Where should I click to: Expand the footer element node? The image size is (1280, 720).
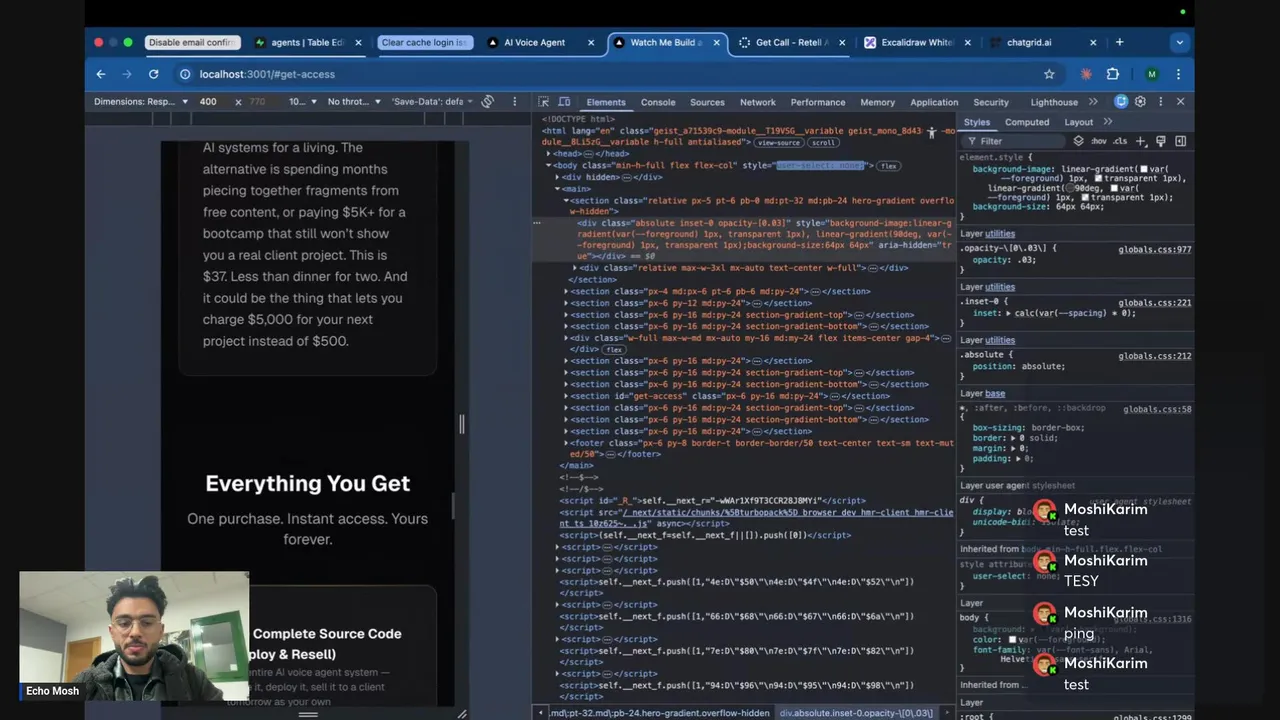click(566, 443)
